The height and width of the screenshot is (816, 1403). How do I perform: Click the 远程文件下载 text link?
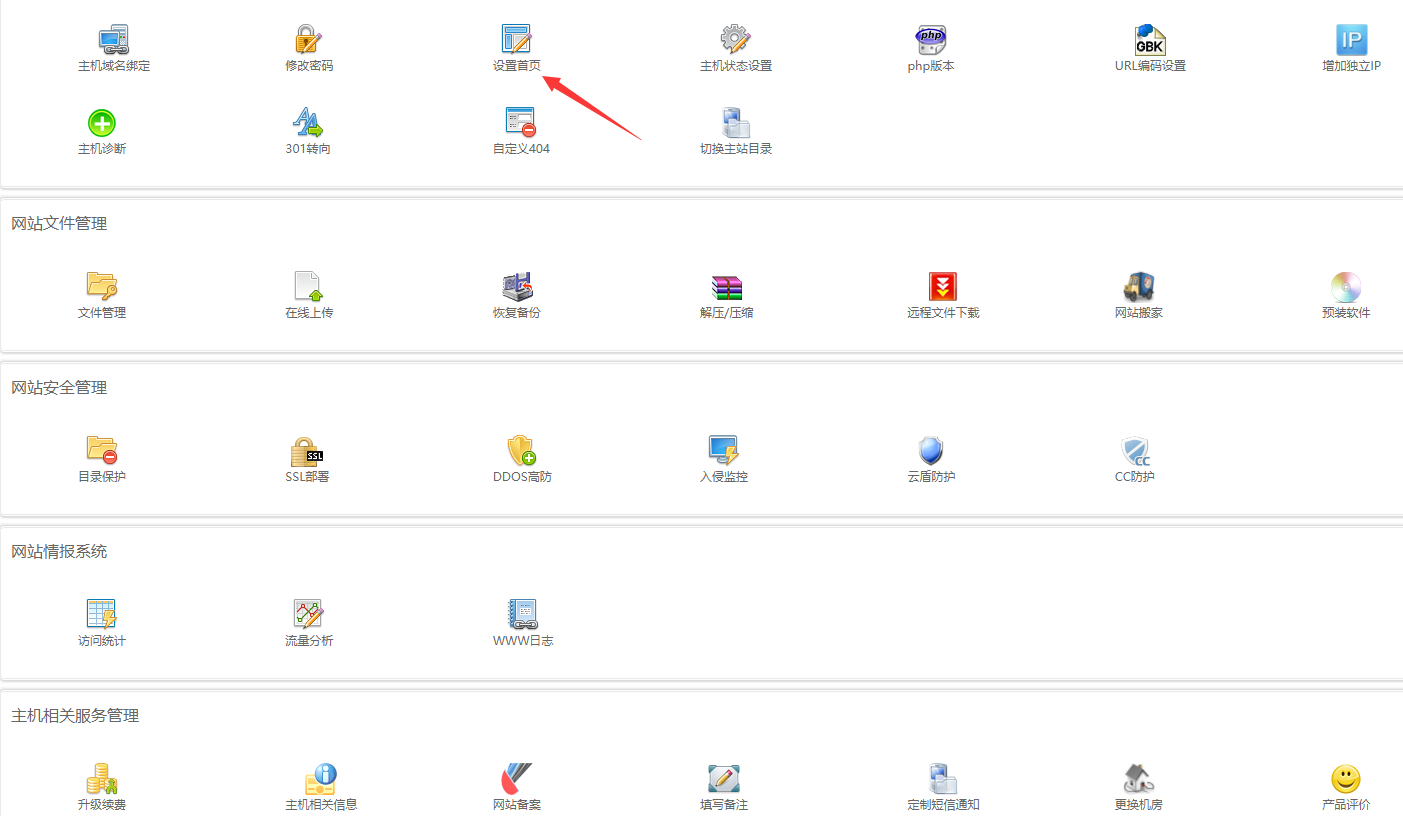pyautogui.click(x=942, y=313)
